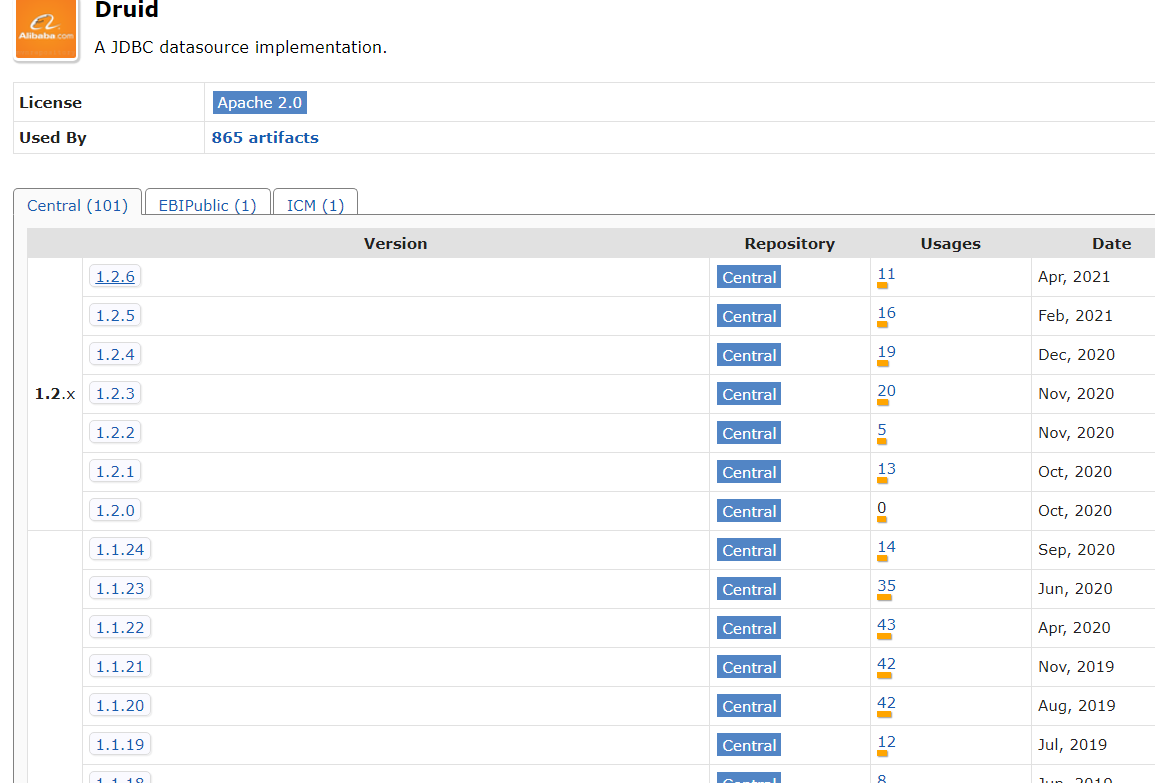Click the Central badge next to 1.1.22
1155x783 pixels.
[748, 628]
